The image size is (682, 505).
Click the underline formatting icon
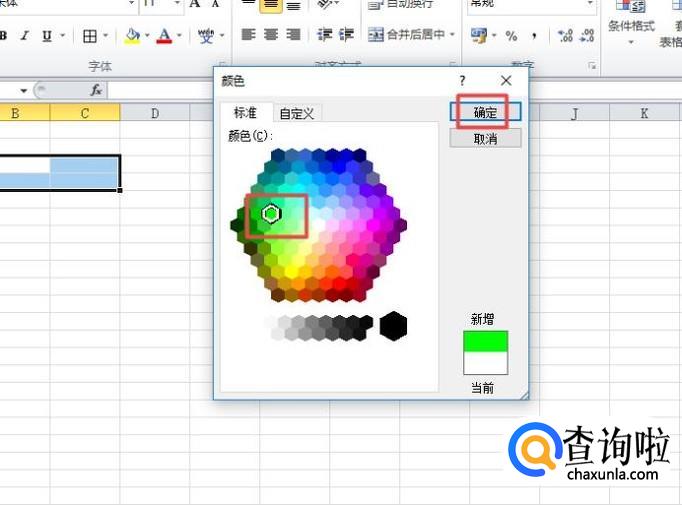pos(46,36)
